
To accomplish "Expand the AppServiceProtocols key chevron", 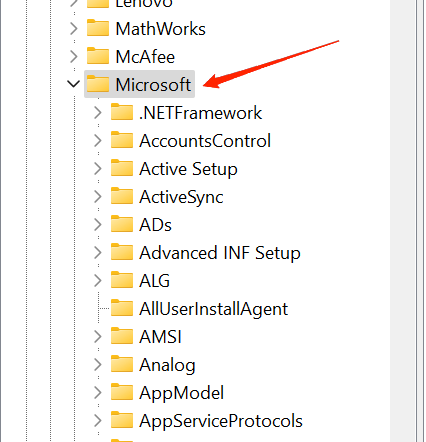I will click(x=98, y=421).
